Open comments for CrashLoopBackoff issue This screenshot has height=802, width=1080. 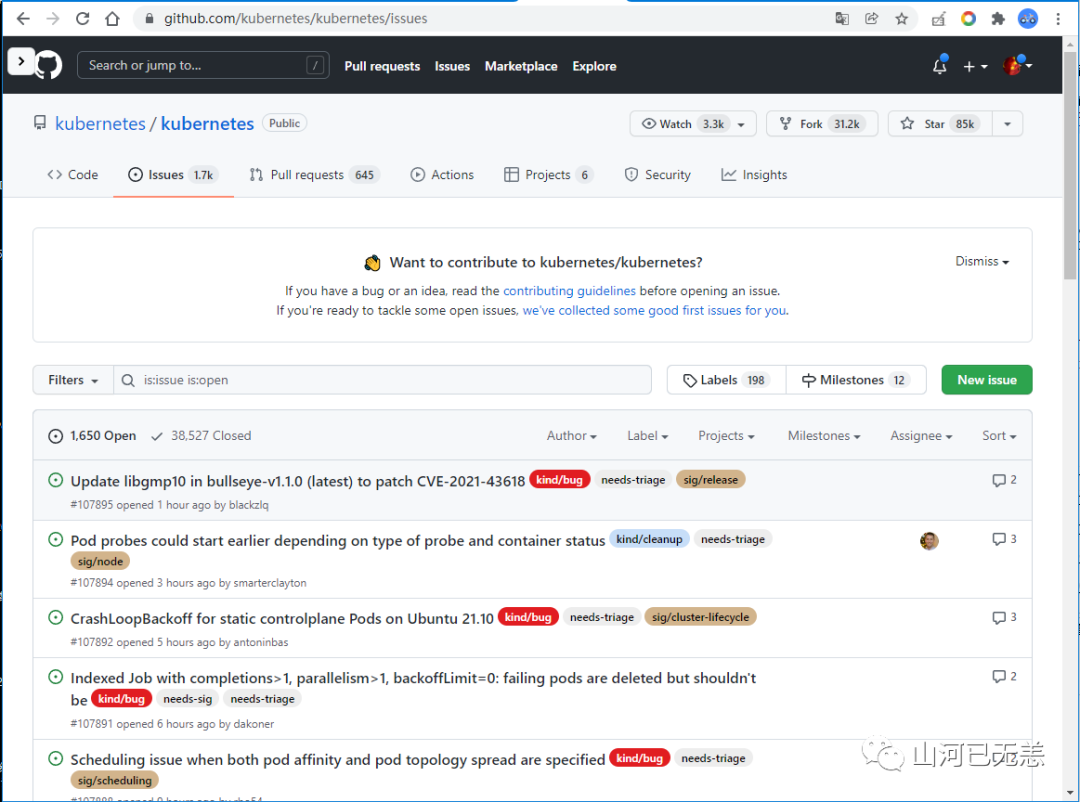1004,617
